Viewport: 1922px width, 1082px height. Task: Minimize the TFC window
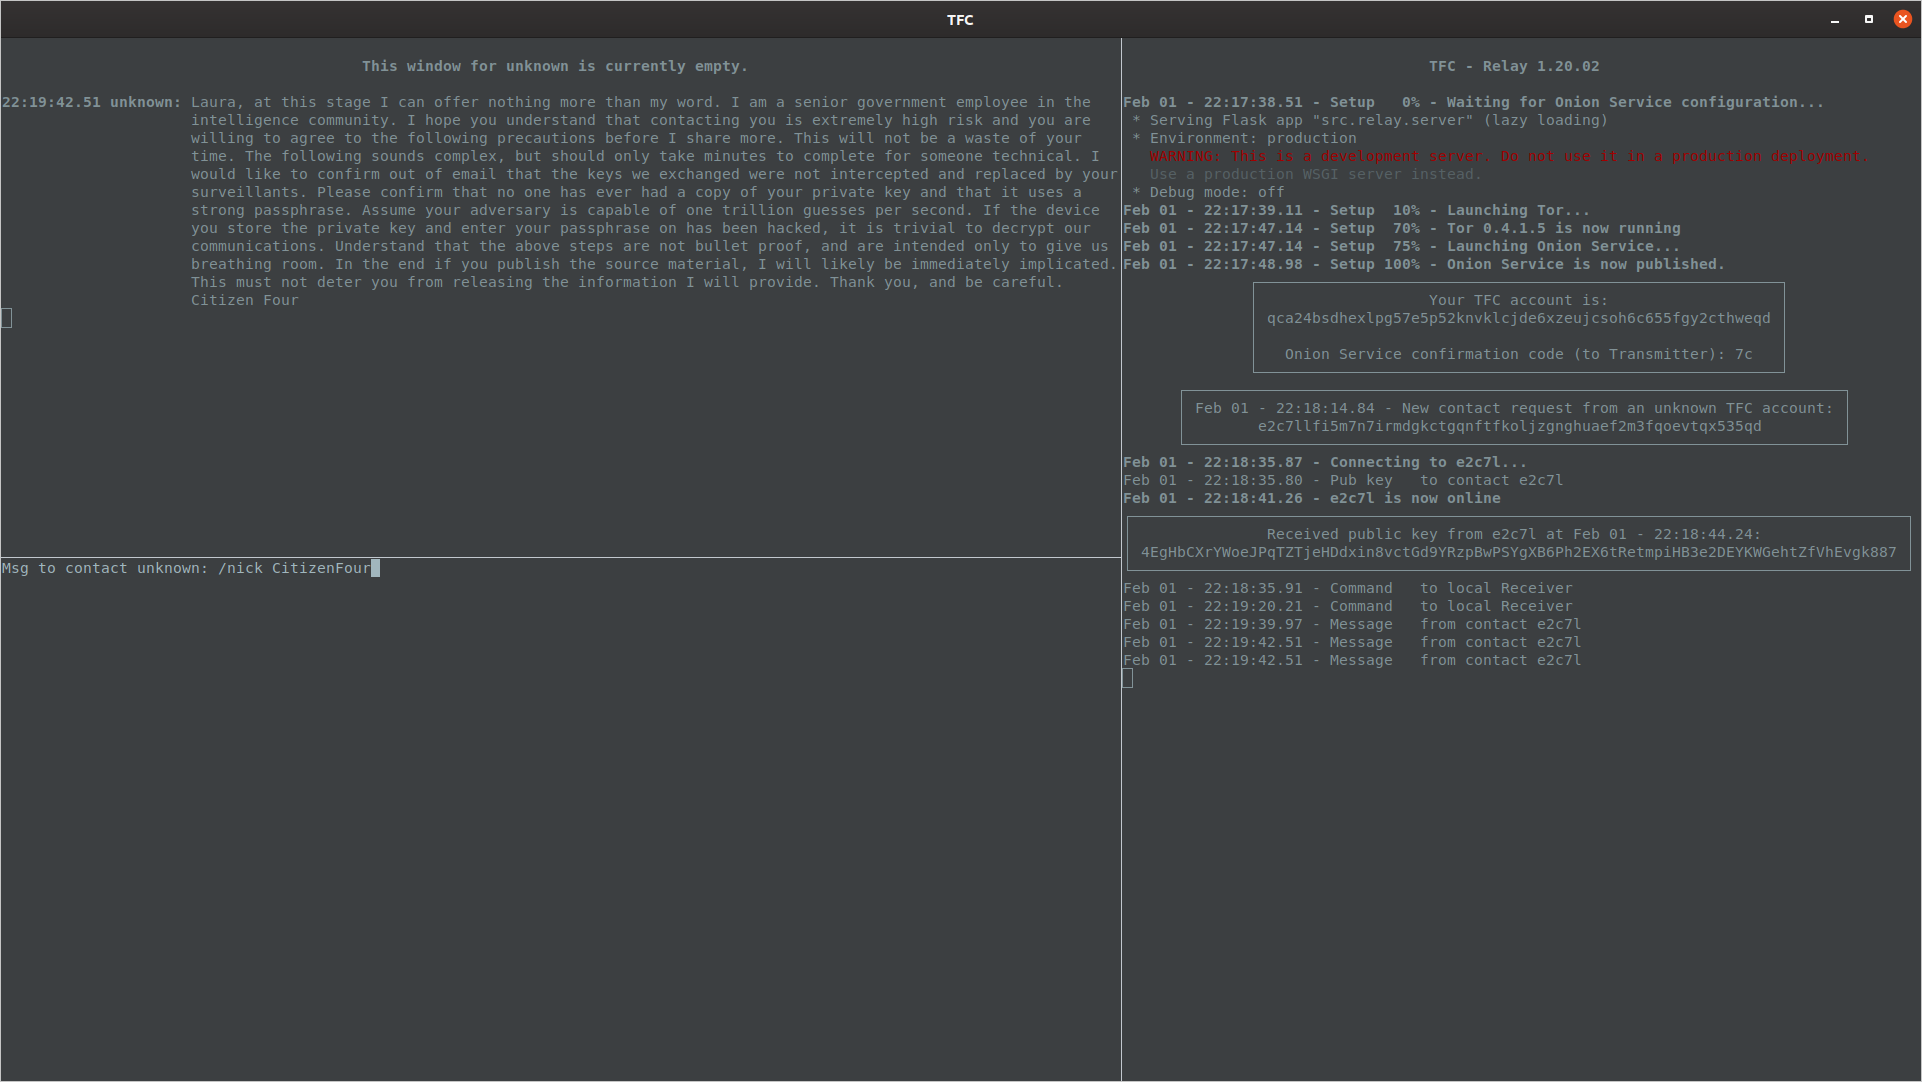pos(1835,20)
